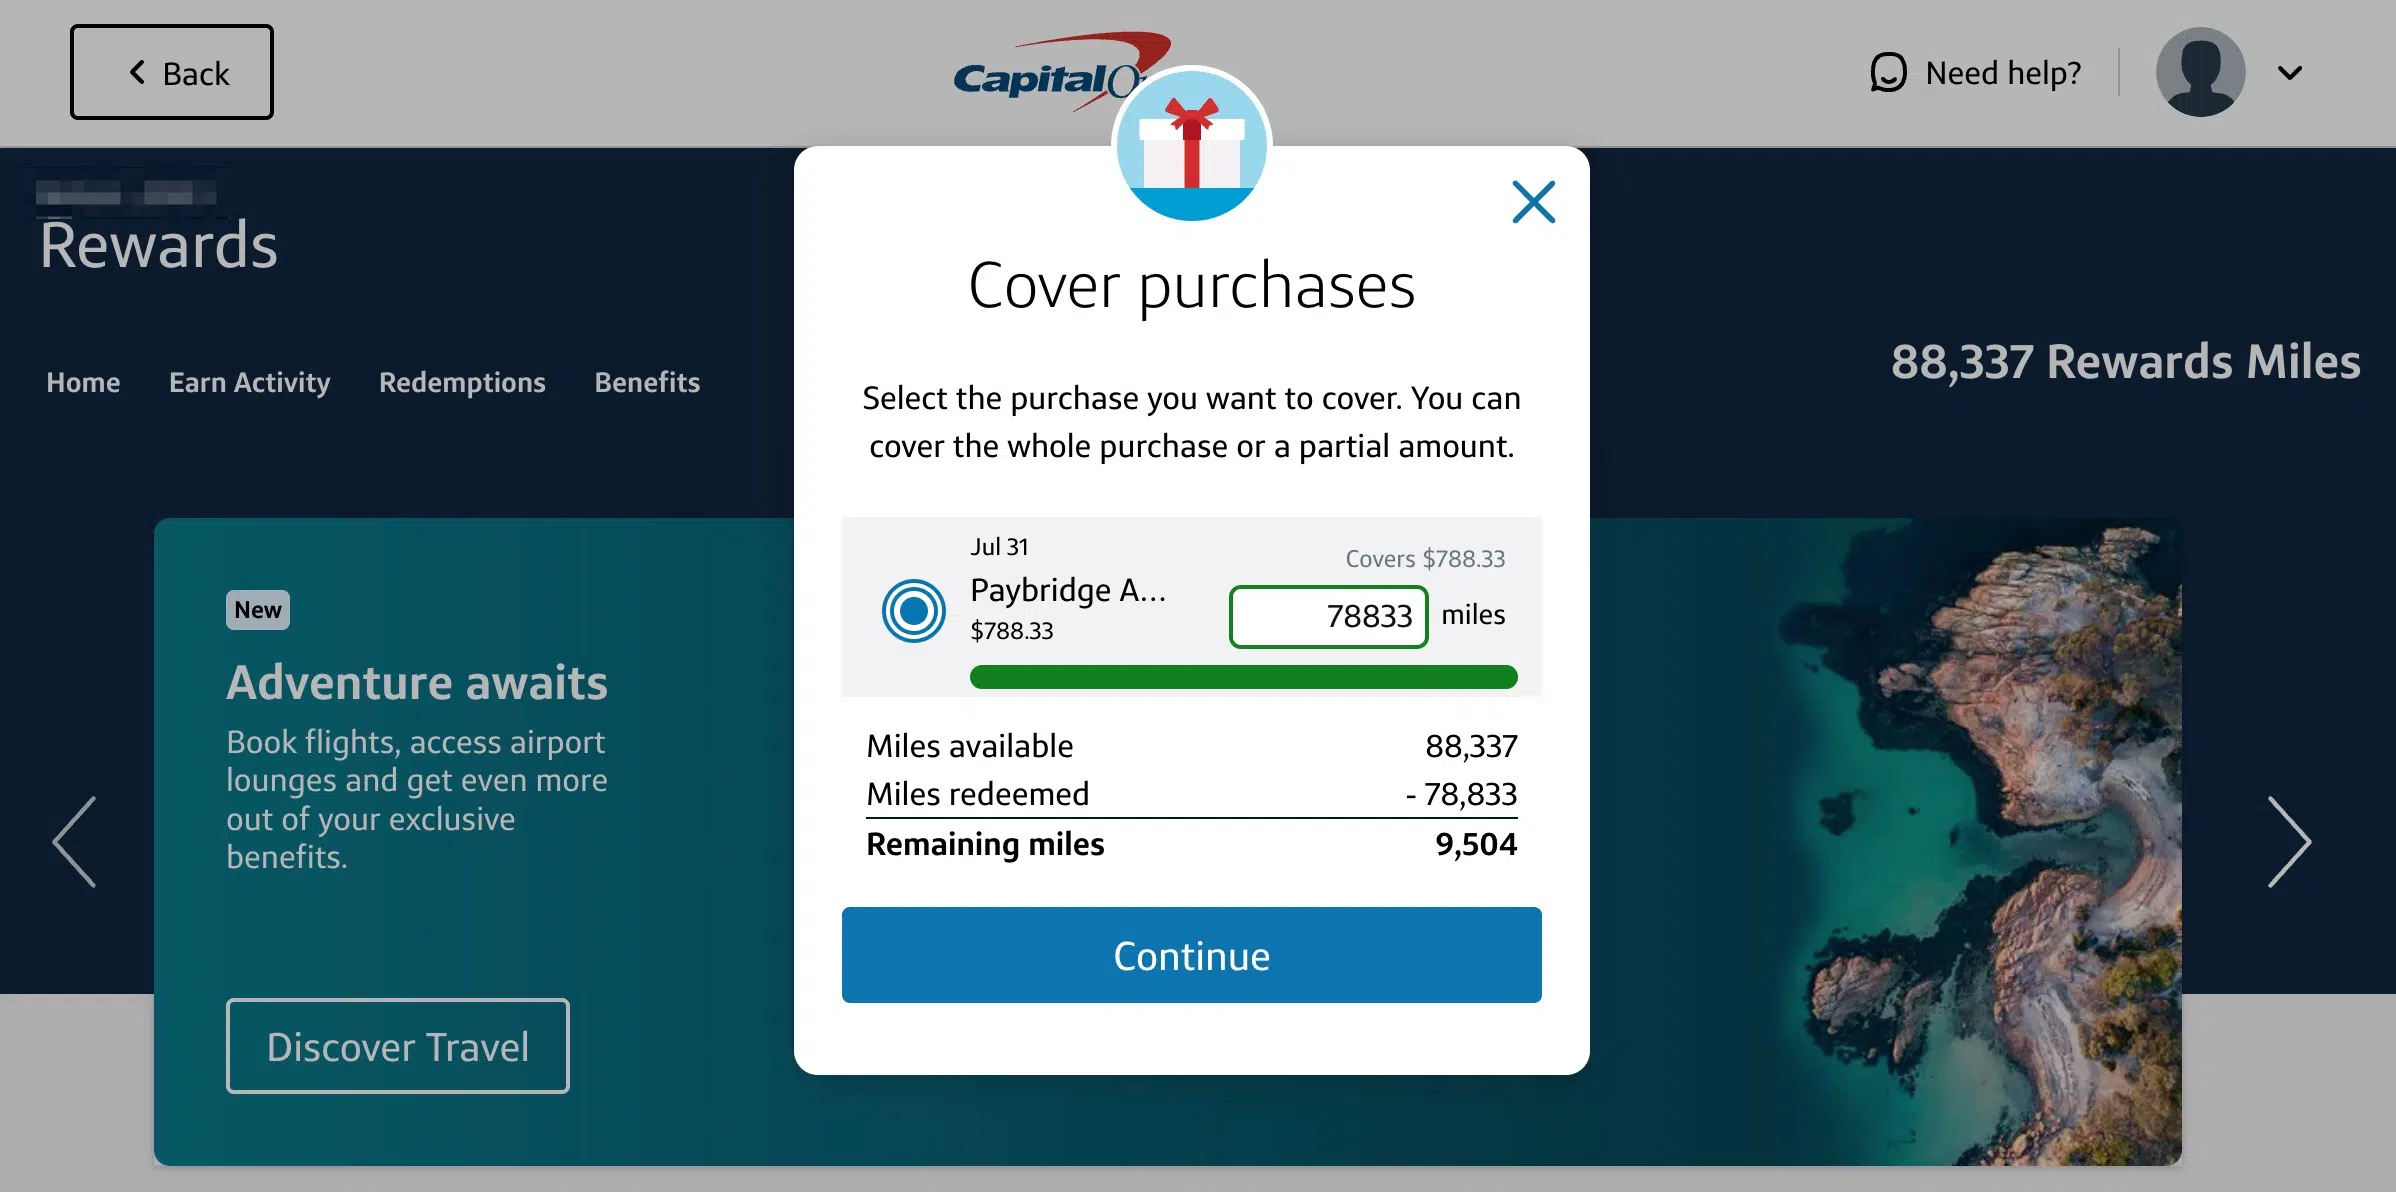2396x1192 pixels.
Task: Switch to the Redemptions tab
Action: [x=461, y=382]
